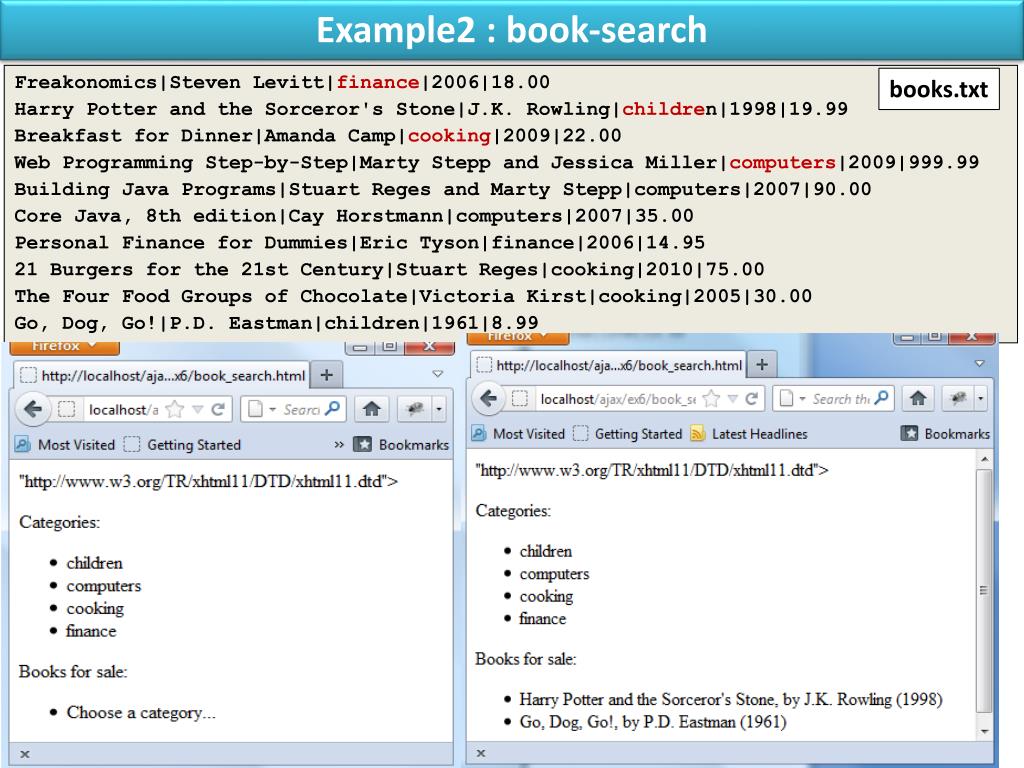
Task: Click URL field in left Firefox window
Action: tap(123, 409)
